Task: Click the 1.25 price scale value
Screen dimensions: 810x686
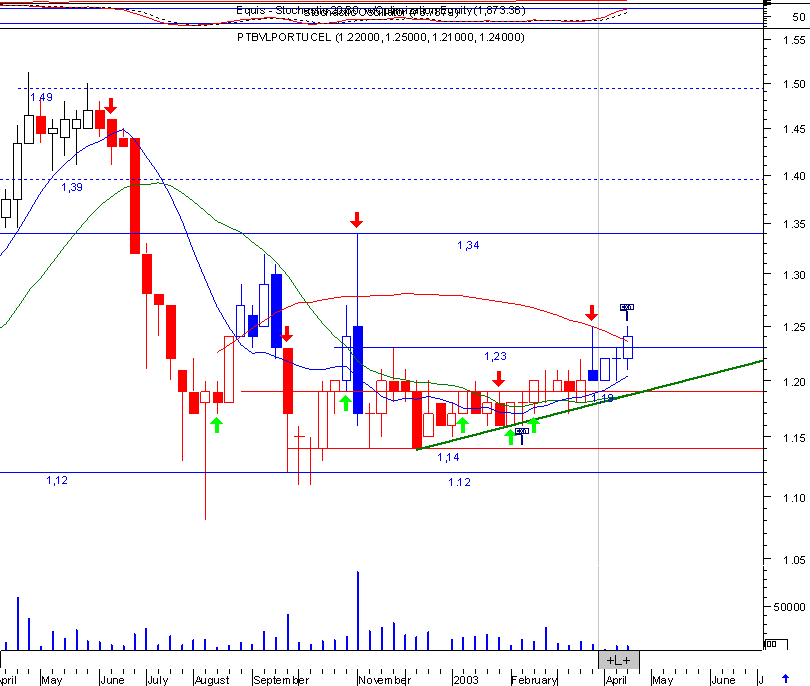Action: (x=794, y=327)
